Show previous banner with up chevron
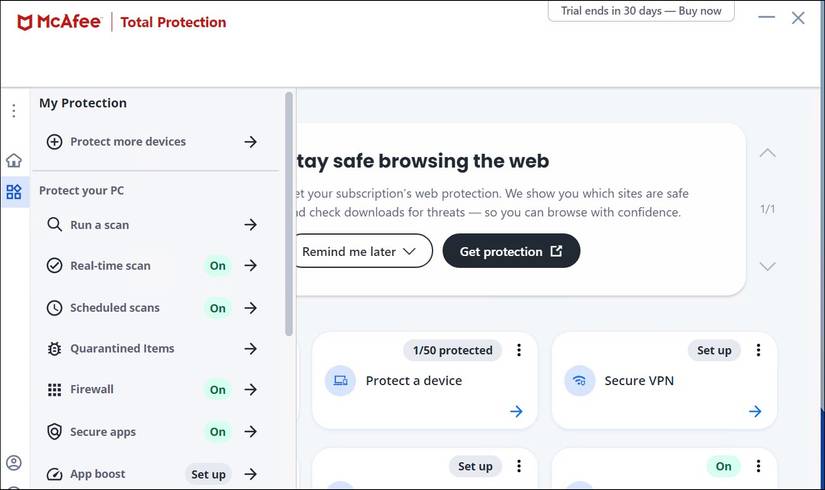Screen dimensions: 825x490 pyautogui.click(x=767, y=154)
